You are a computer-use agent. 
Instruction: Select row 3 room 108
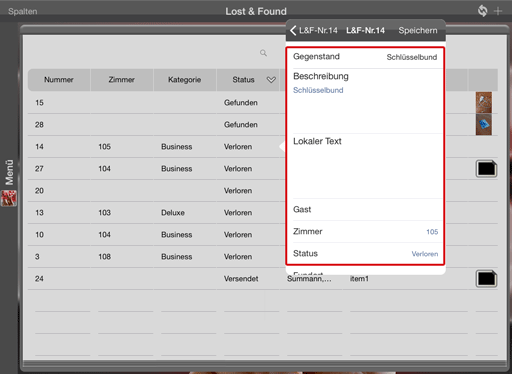pos(104,257)
